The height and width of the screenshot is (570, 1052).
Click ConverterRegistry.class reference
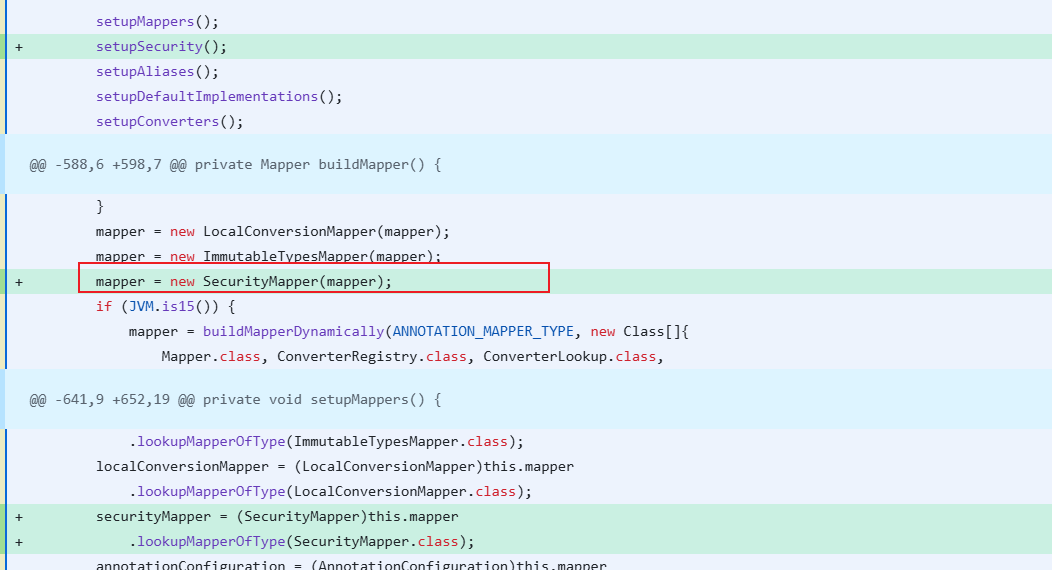[372, 357]
